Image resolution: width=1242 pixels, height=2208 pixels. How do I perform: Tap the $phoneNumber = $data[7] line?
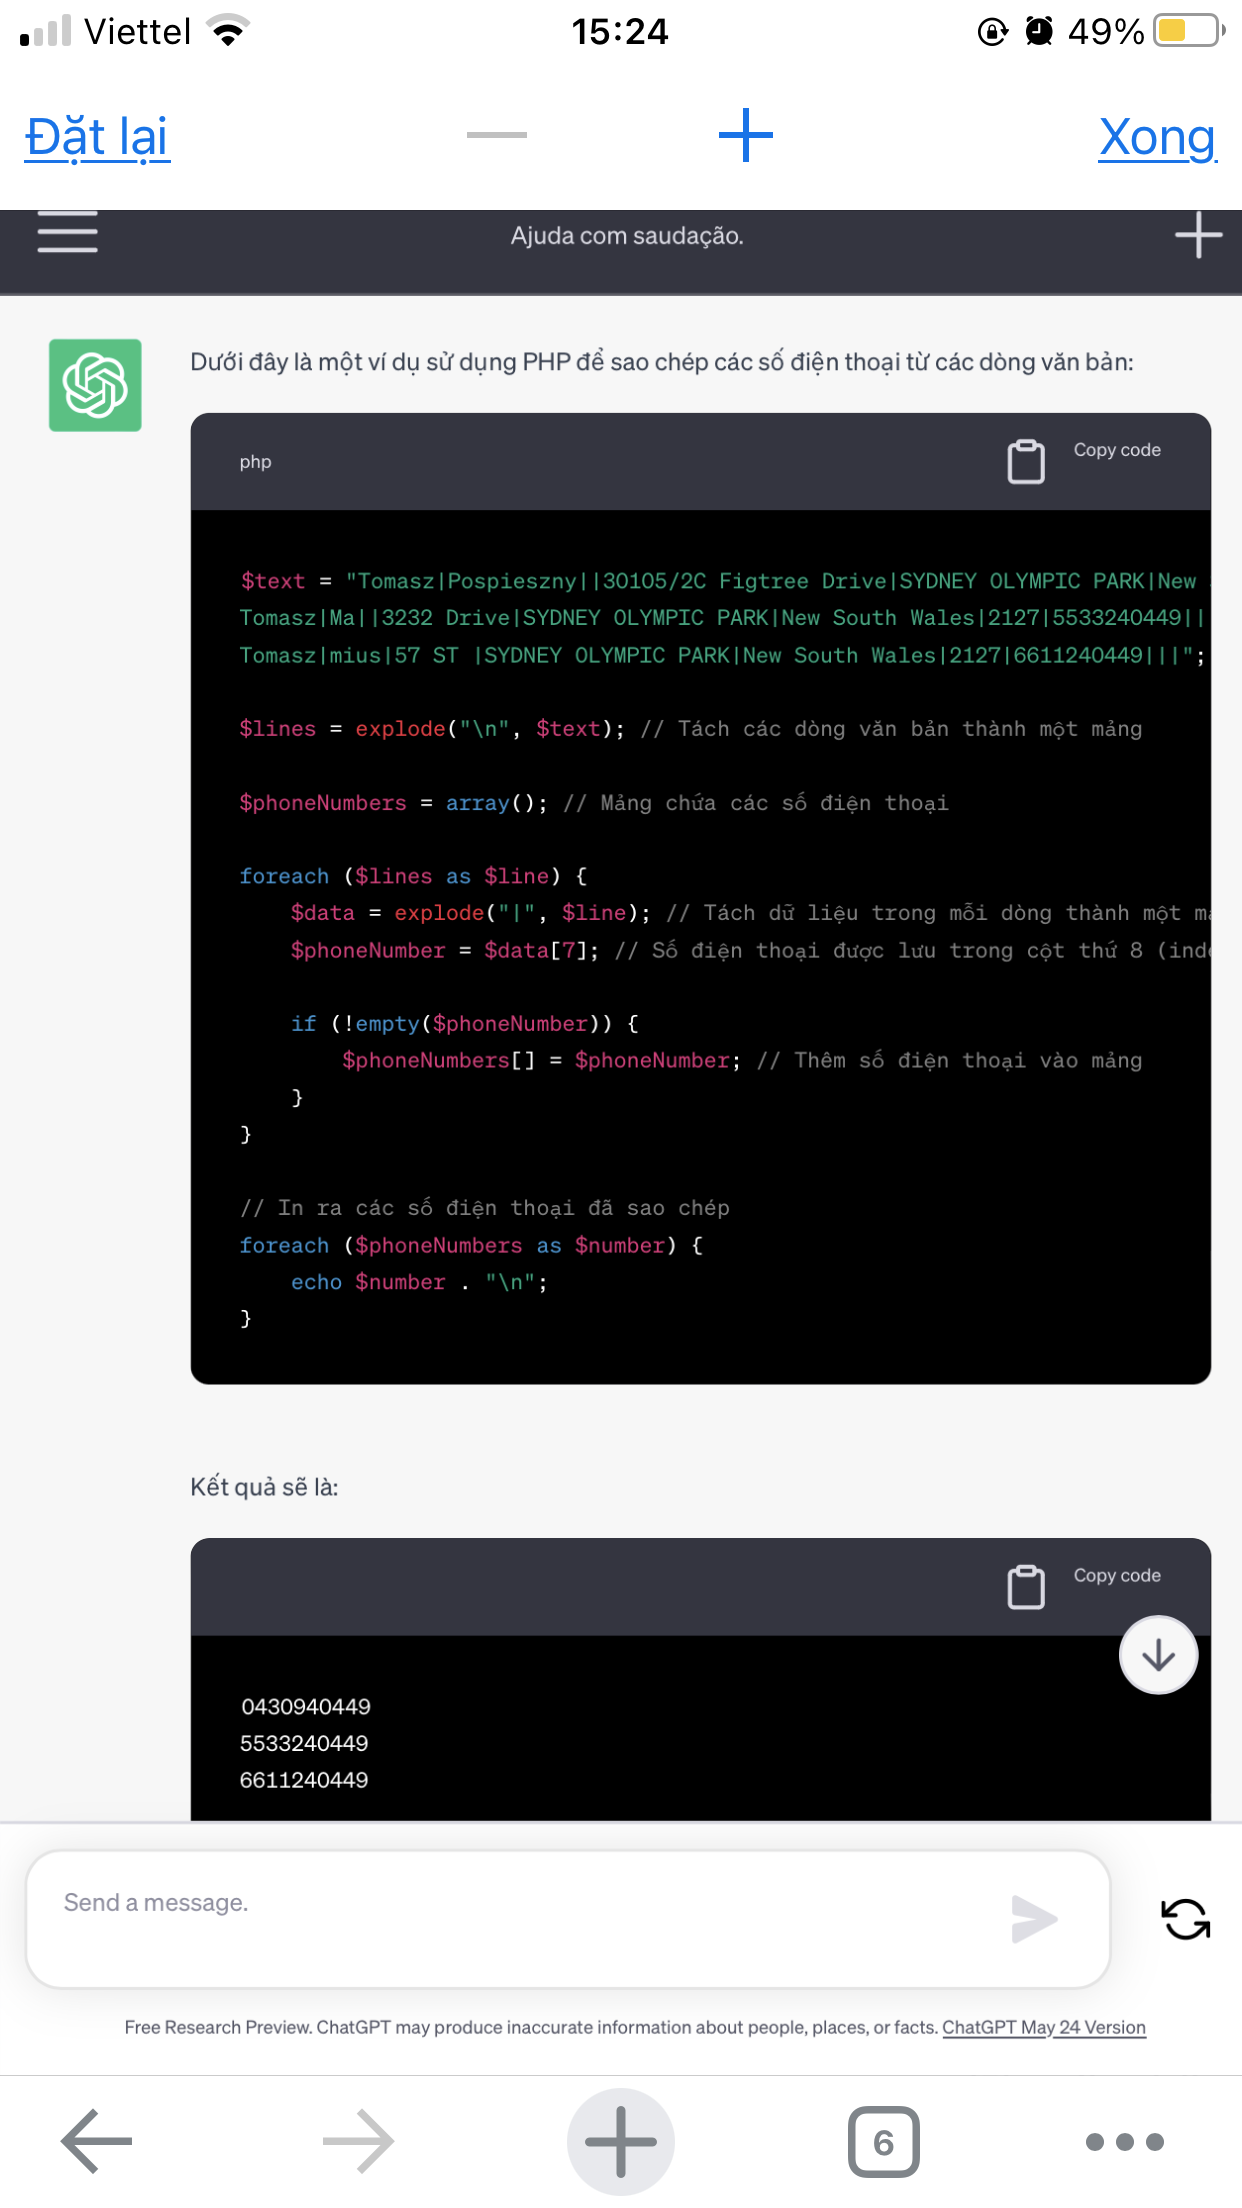pyautogui.click(x=750, y=950)
